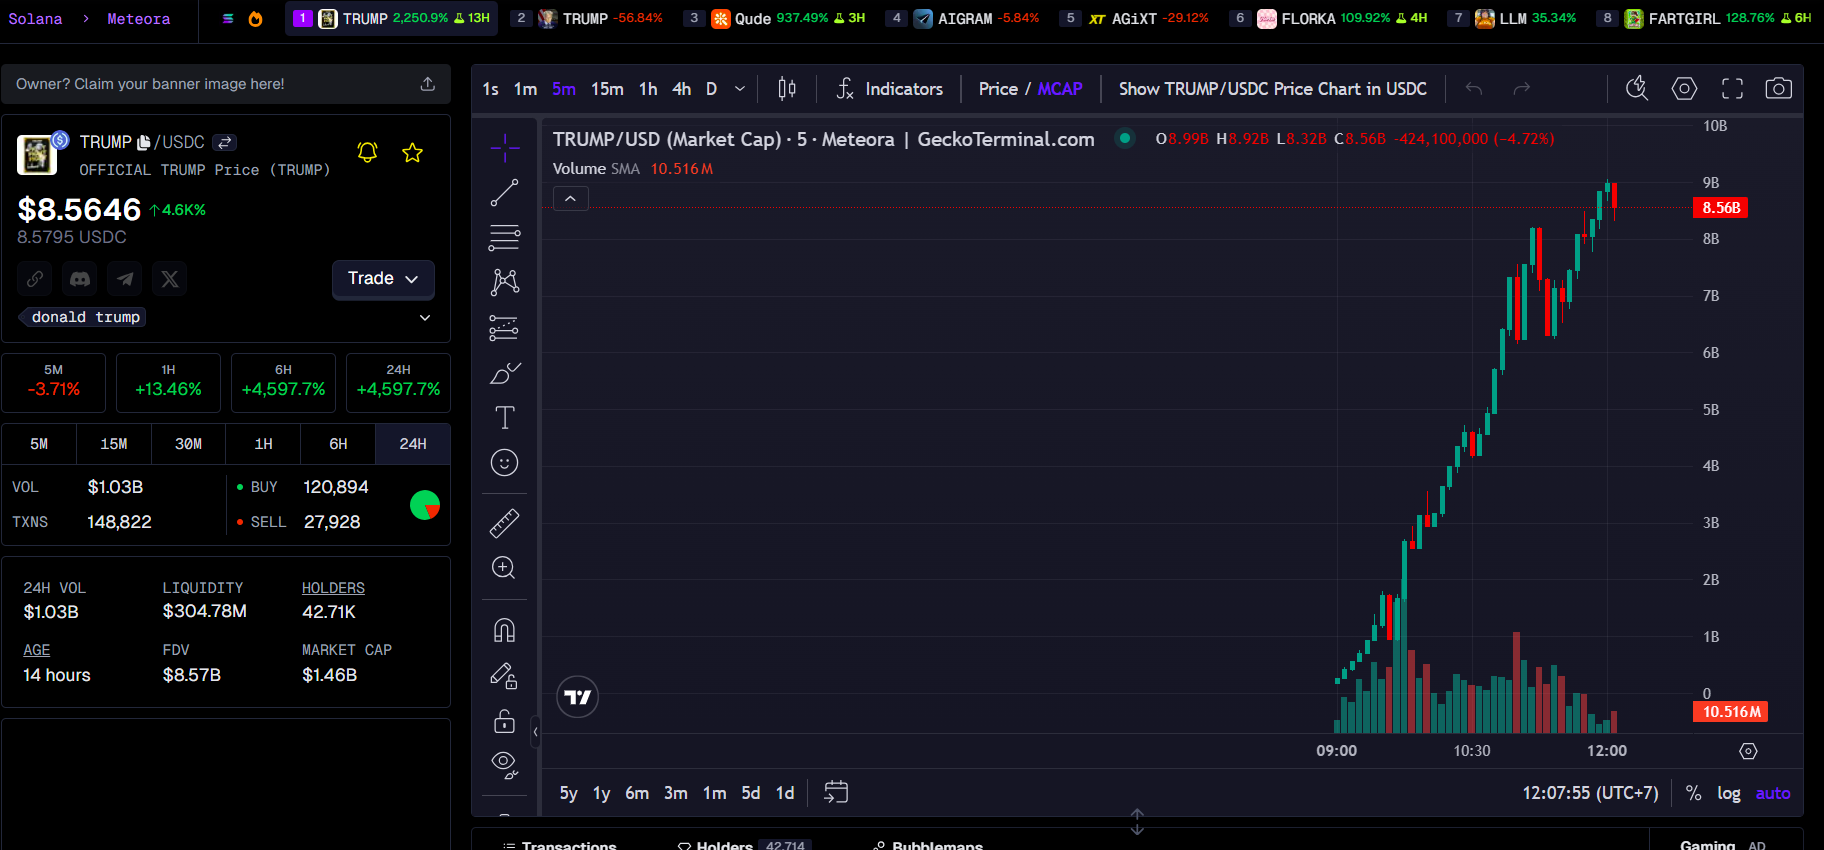
Task: Collapse the drawing toolbar side panel
Action: click(535, 732)
